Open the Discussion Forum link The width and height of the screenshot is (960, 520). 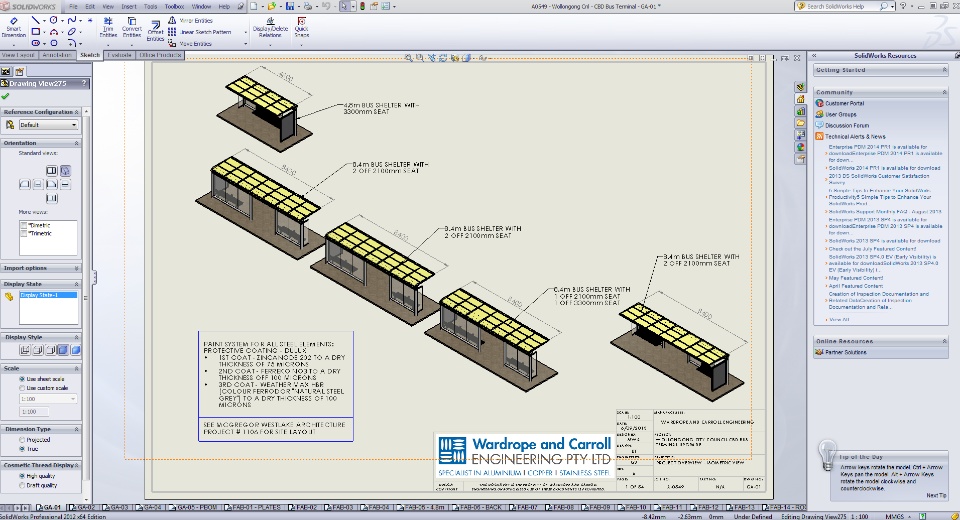847,126
